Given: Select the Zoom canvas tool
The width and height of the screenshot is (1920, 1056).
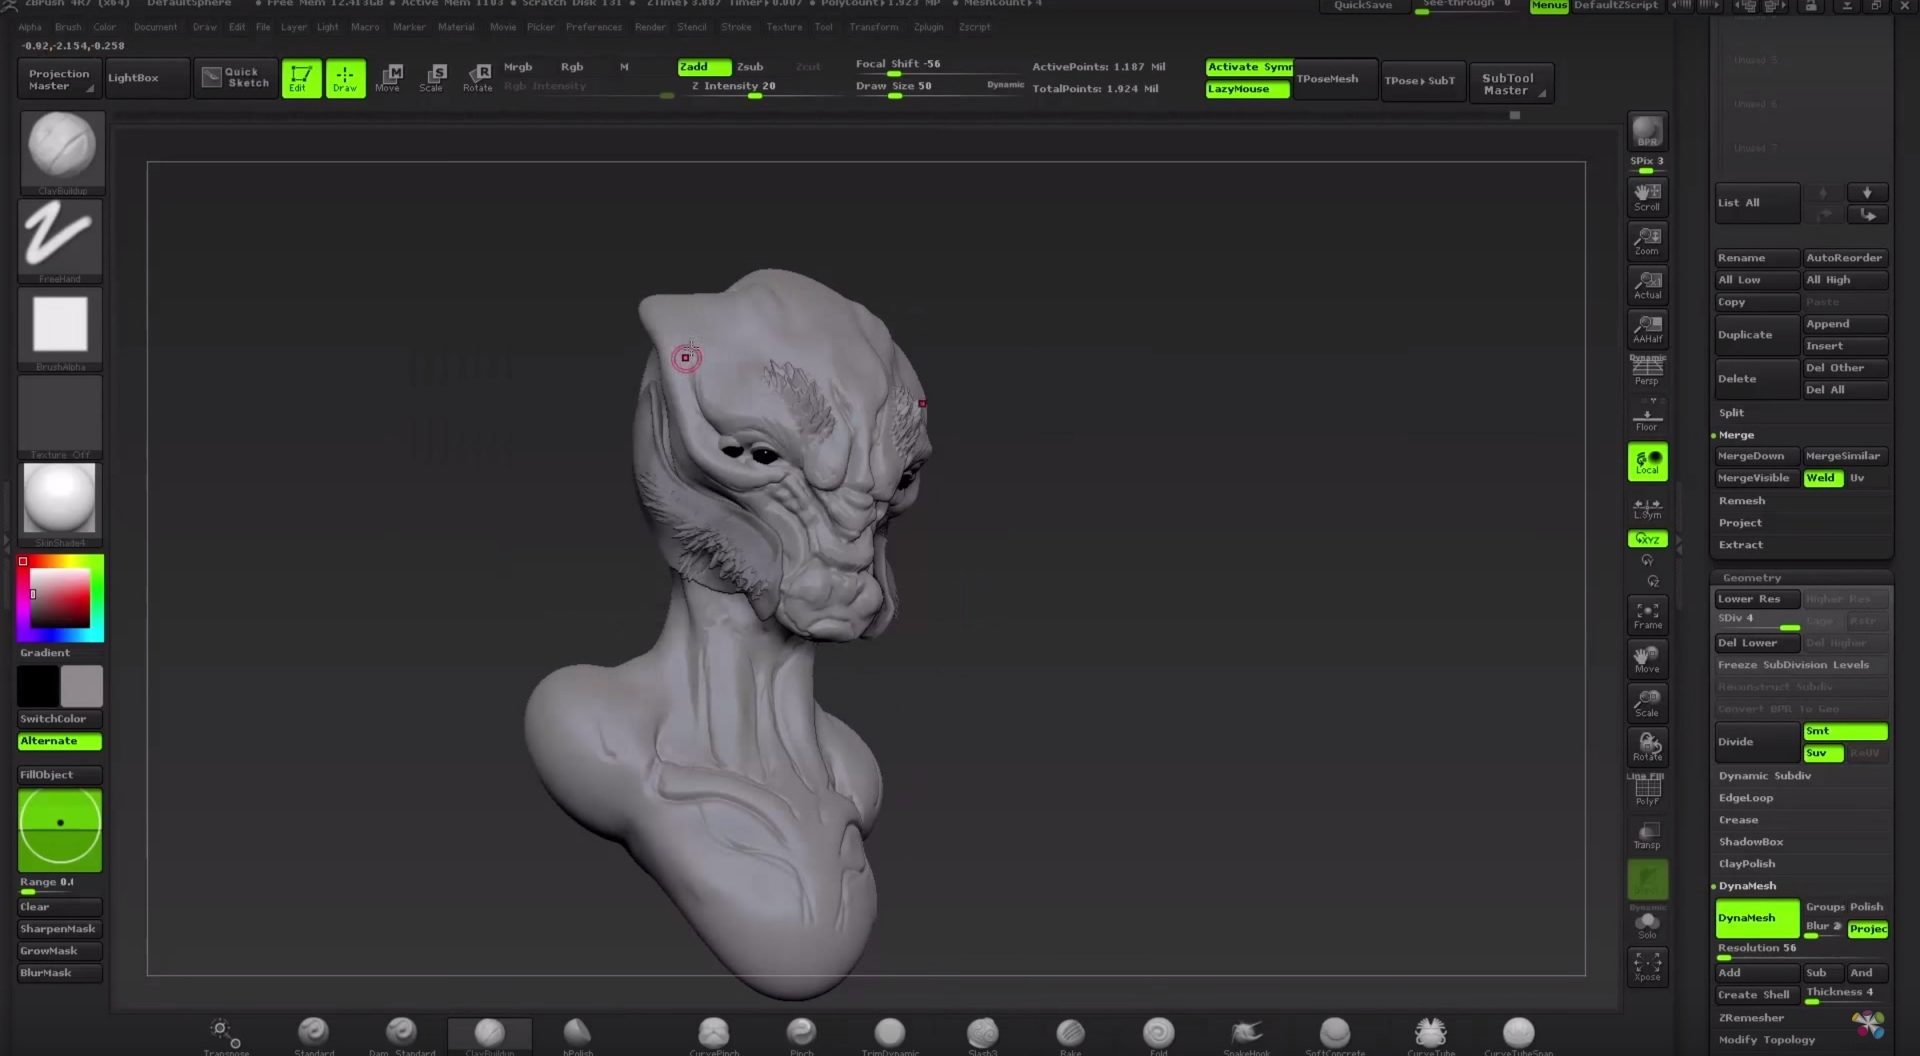Looking at the screenshot, I should pos(1647,240).
